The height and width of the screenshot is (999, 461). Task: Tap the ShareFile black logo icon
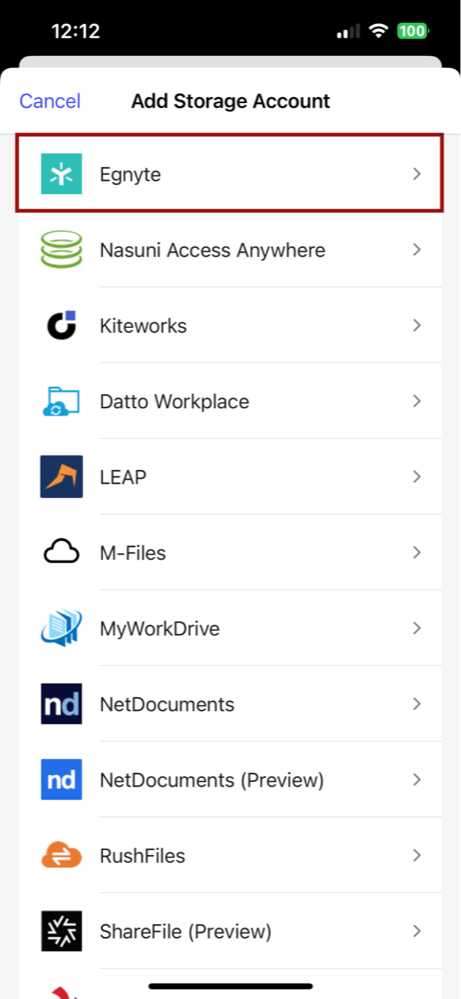coord(61,931)
